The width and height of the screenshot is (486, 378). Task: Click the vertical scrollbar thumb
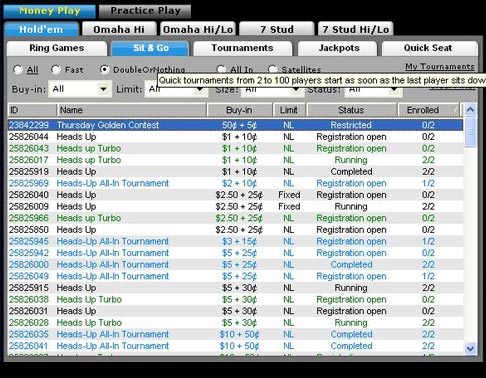[470, 132]
